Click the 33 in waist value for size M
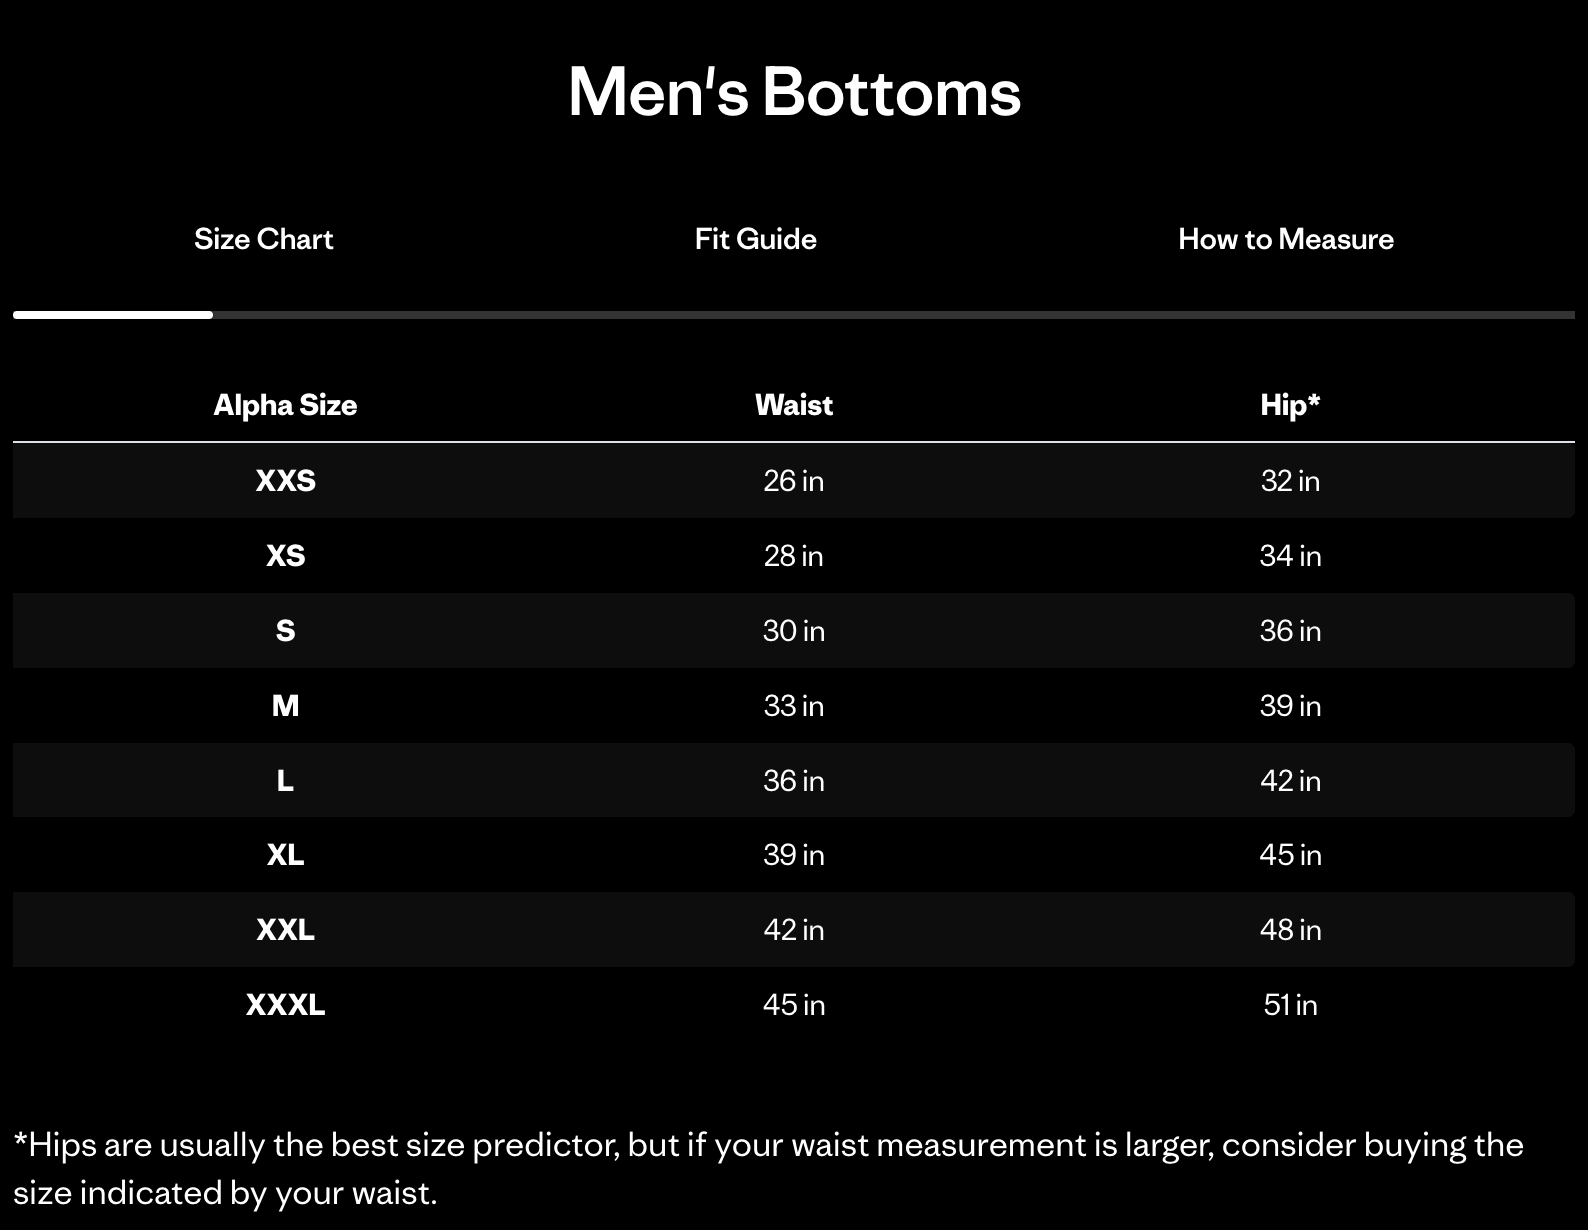The height and width of the screenshot is (1230, 1588). [793, 705]
